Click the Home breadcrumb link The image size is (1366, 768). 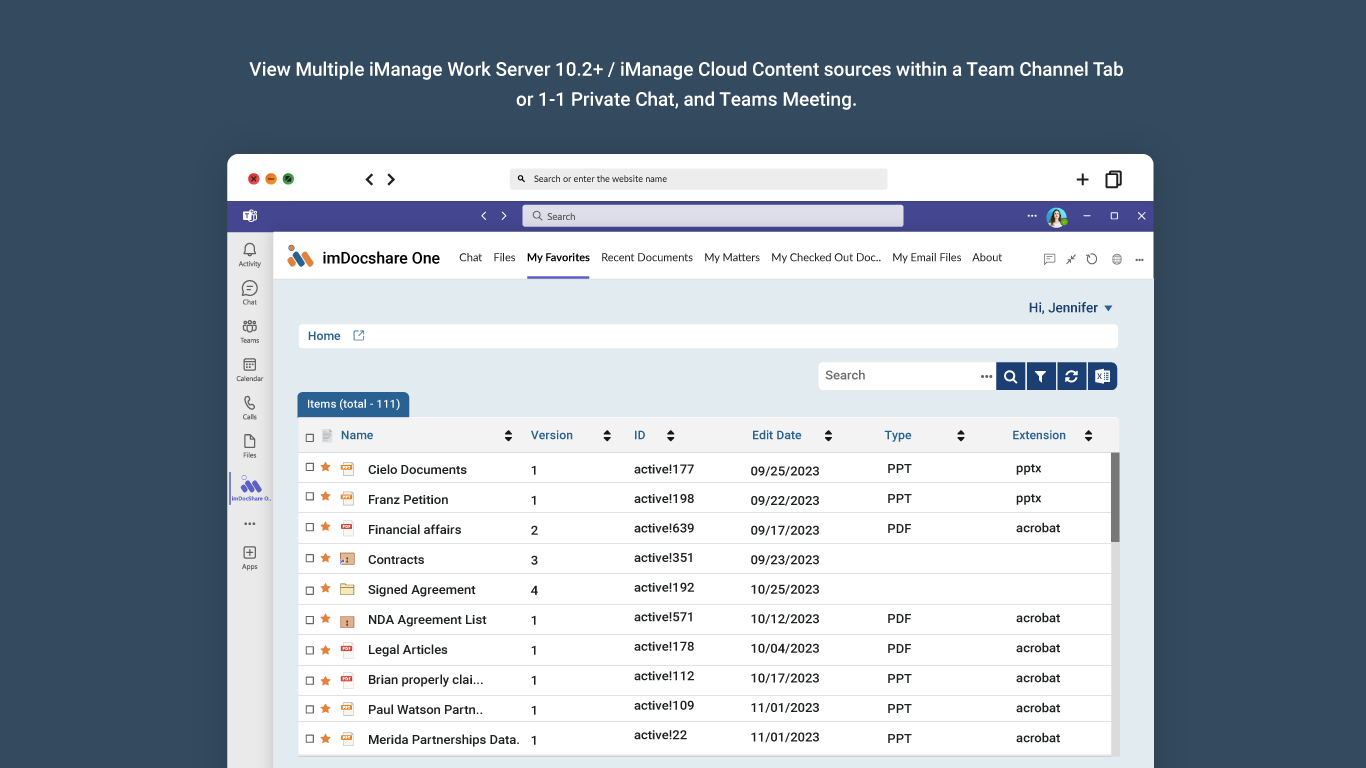[x=324, y=336]
